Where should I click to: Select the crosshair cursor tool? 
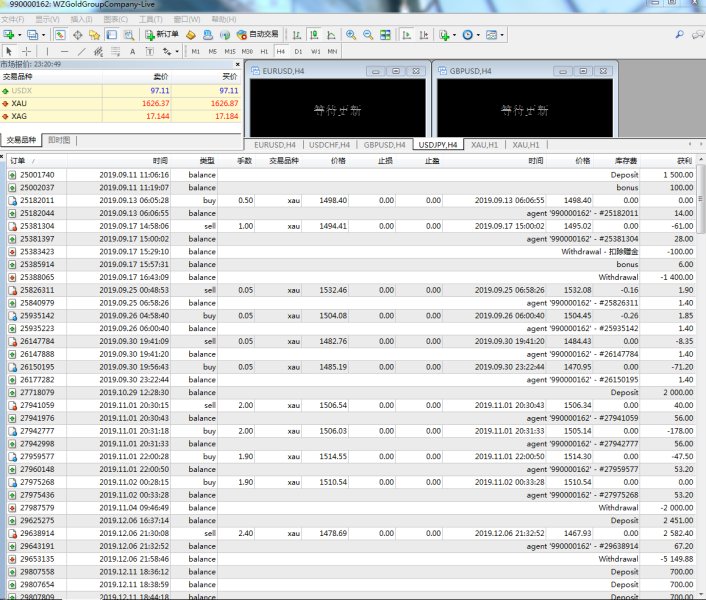point(27,51)
